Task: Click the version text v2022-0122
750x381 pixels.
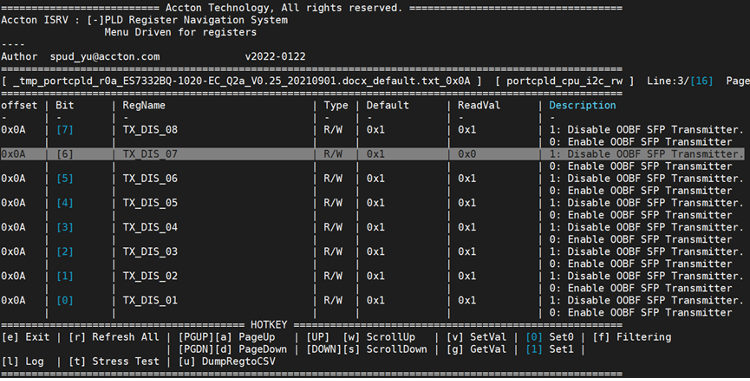Action: click(x=275, y=57)
